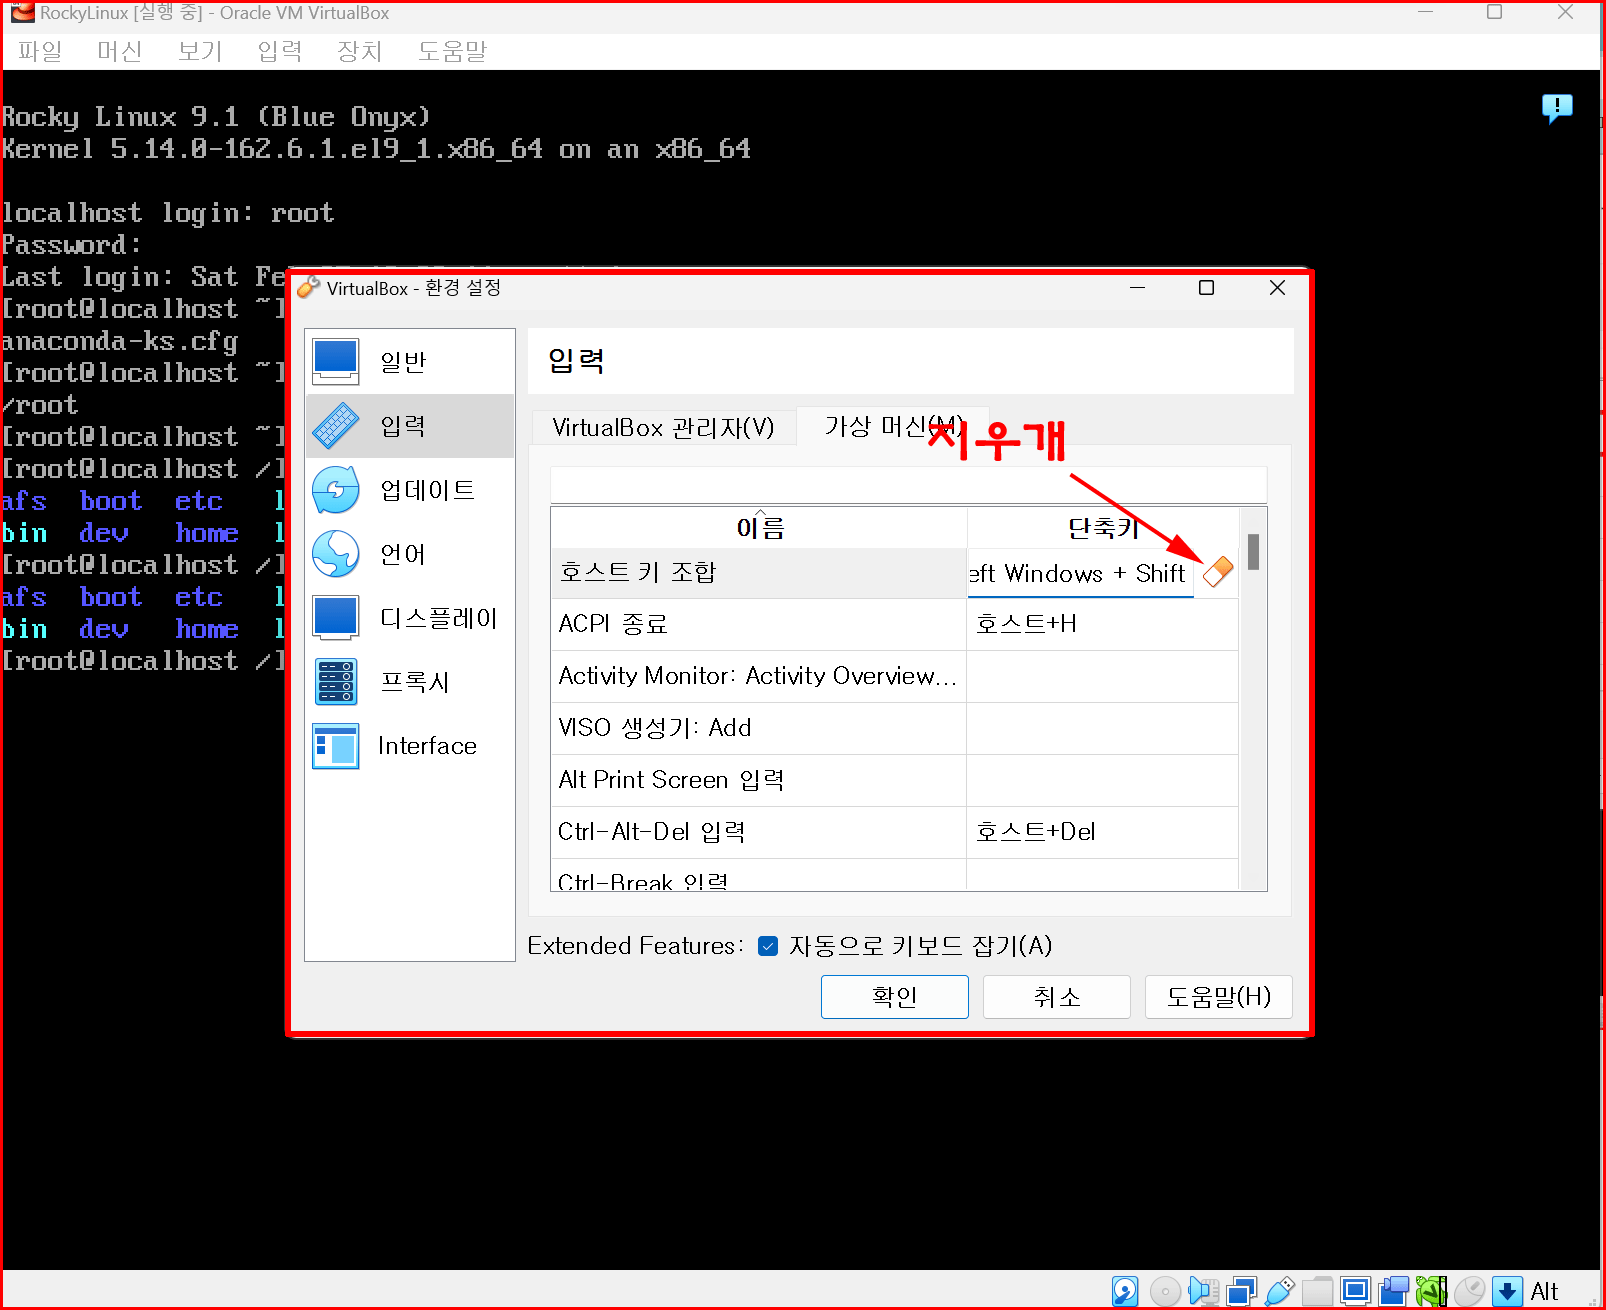1606x1310 pixels.
Task: Open the 보기 menu
Action: point(200,51)
